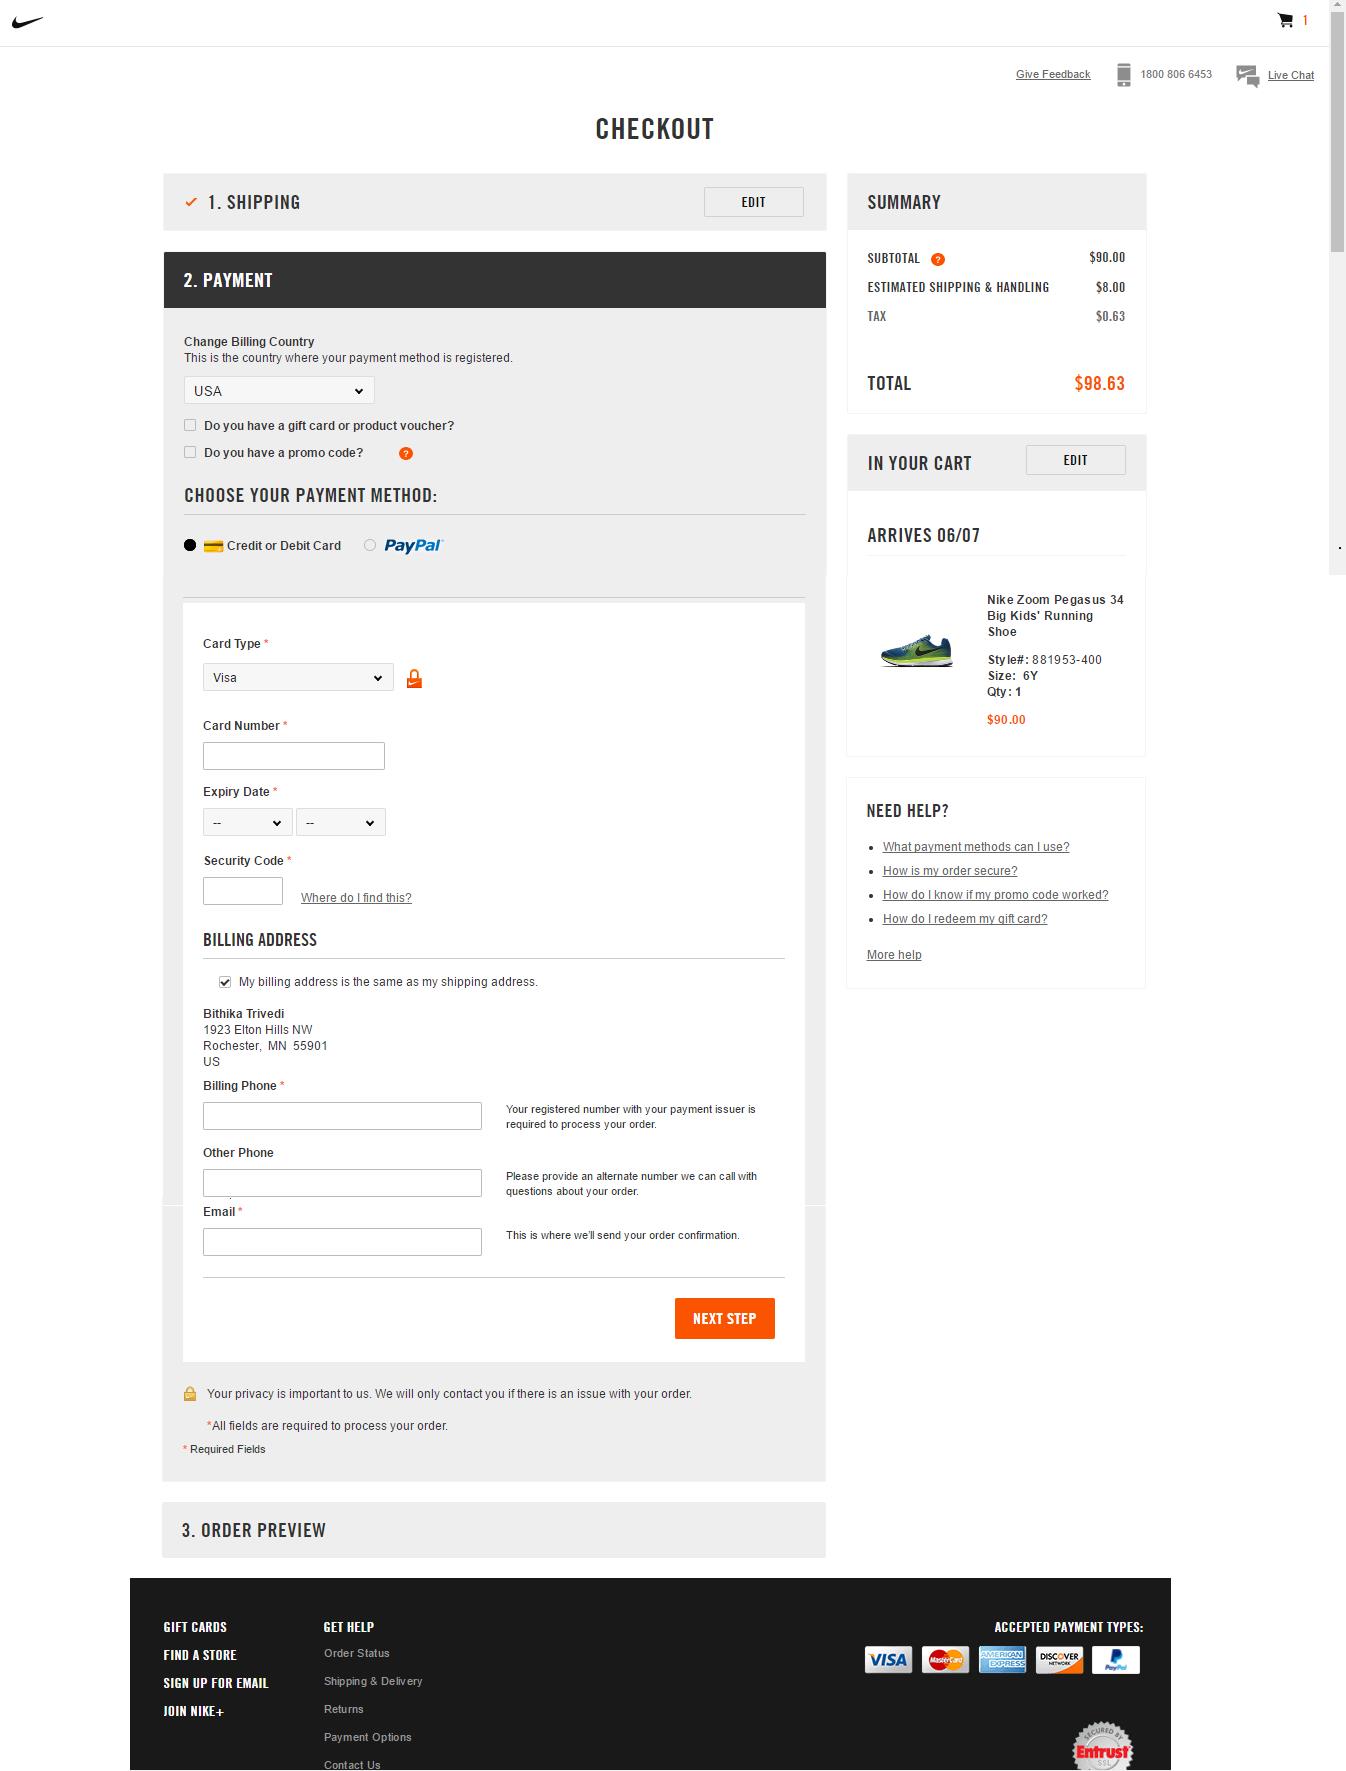This screenshot has height=1771, width=1346.
Task: Enable the promo code checkbox
Action: [189, 451]
